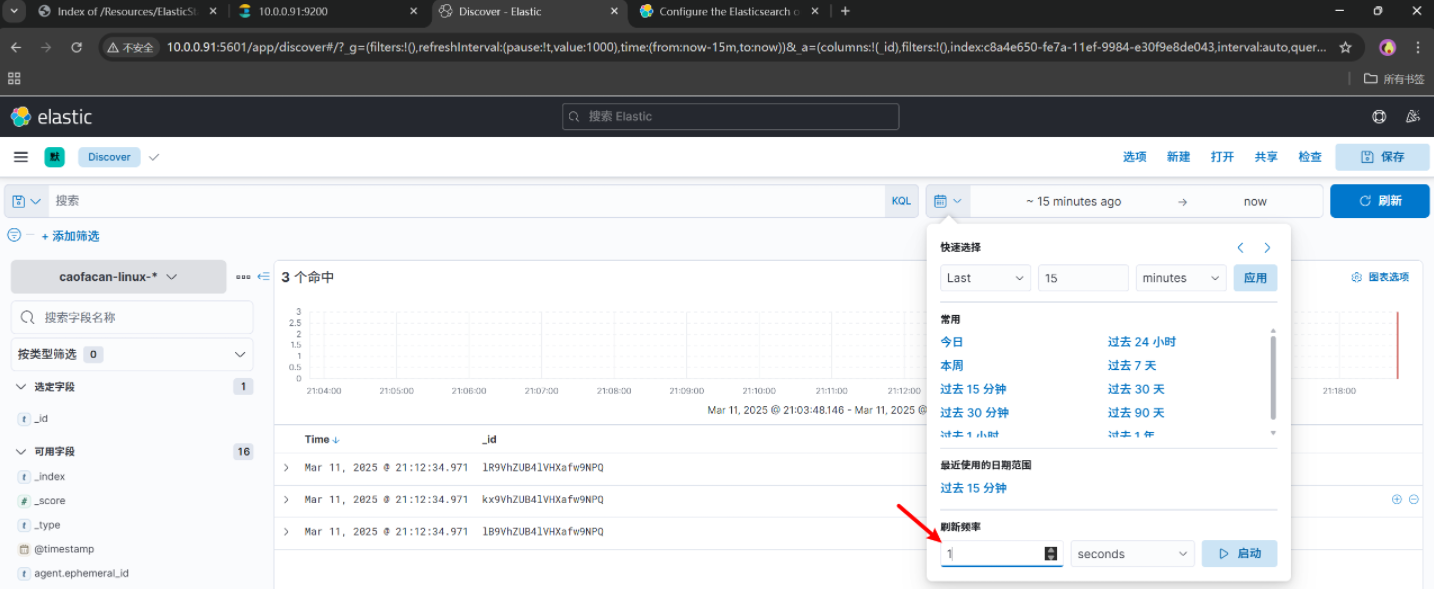Click the Discover breadcrumb badge

(109, 157)
